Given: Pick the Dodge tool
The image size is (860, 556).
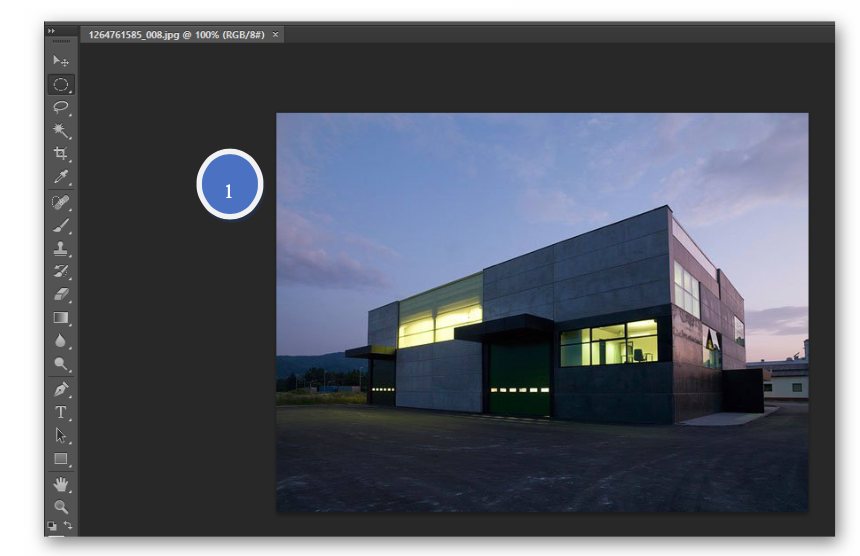Looking at the screenshot, I should point(61,364).
